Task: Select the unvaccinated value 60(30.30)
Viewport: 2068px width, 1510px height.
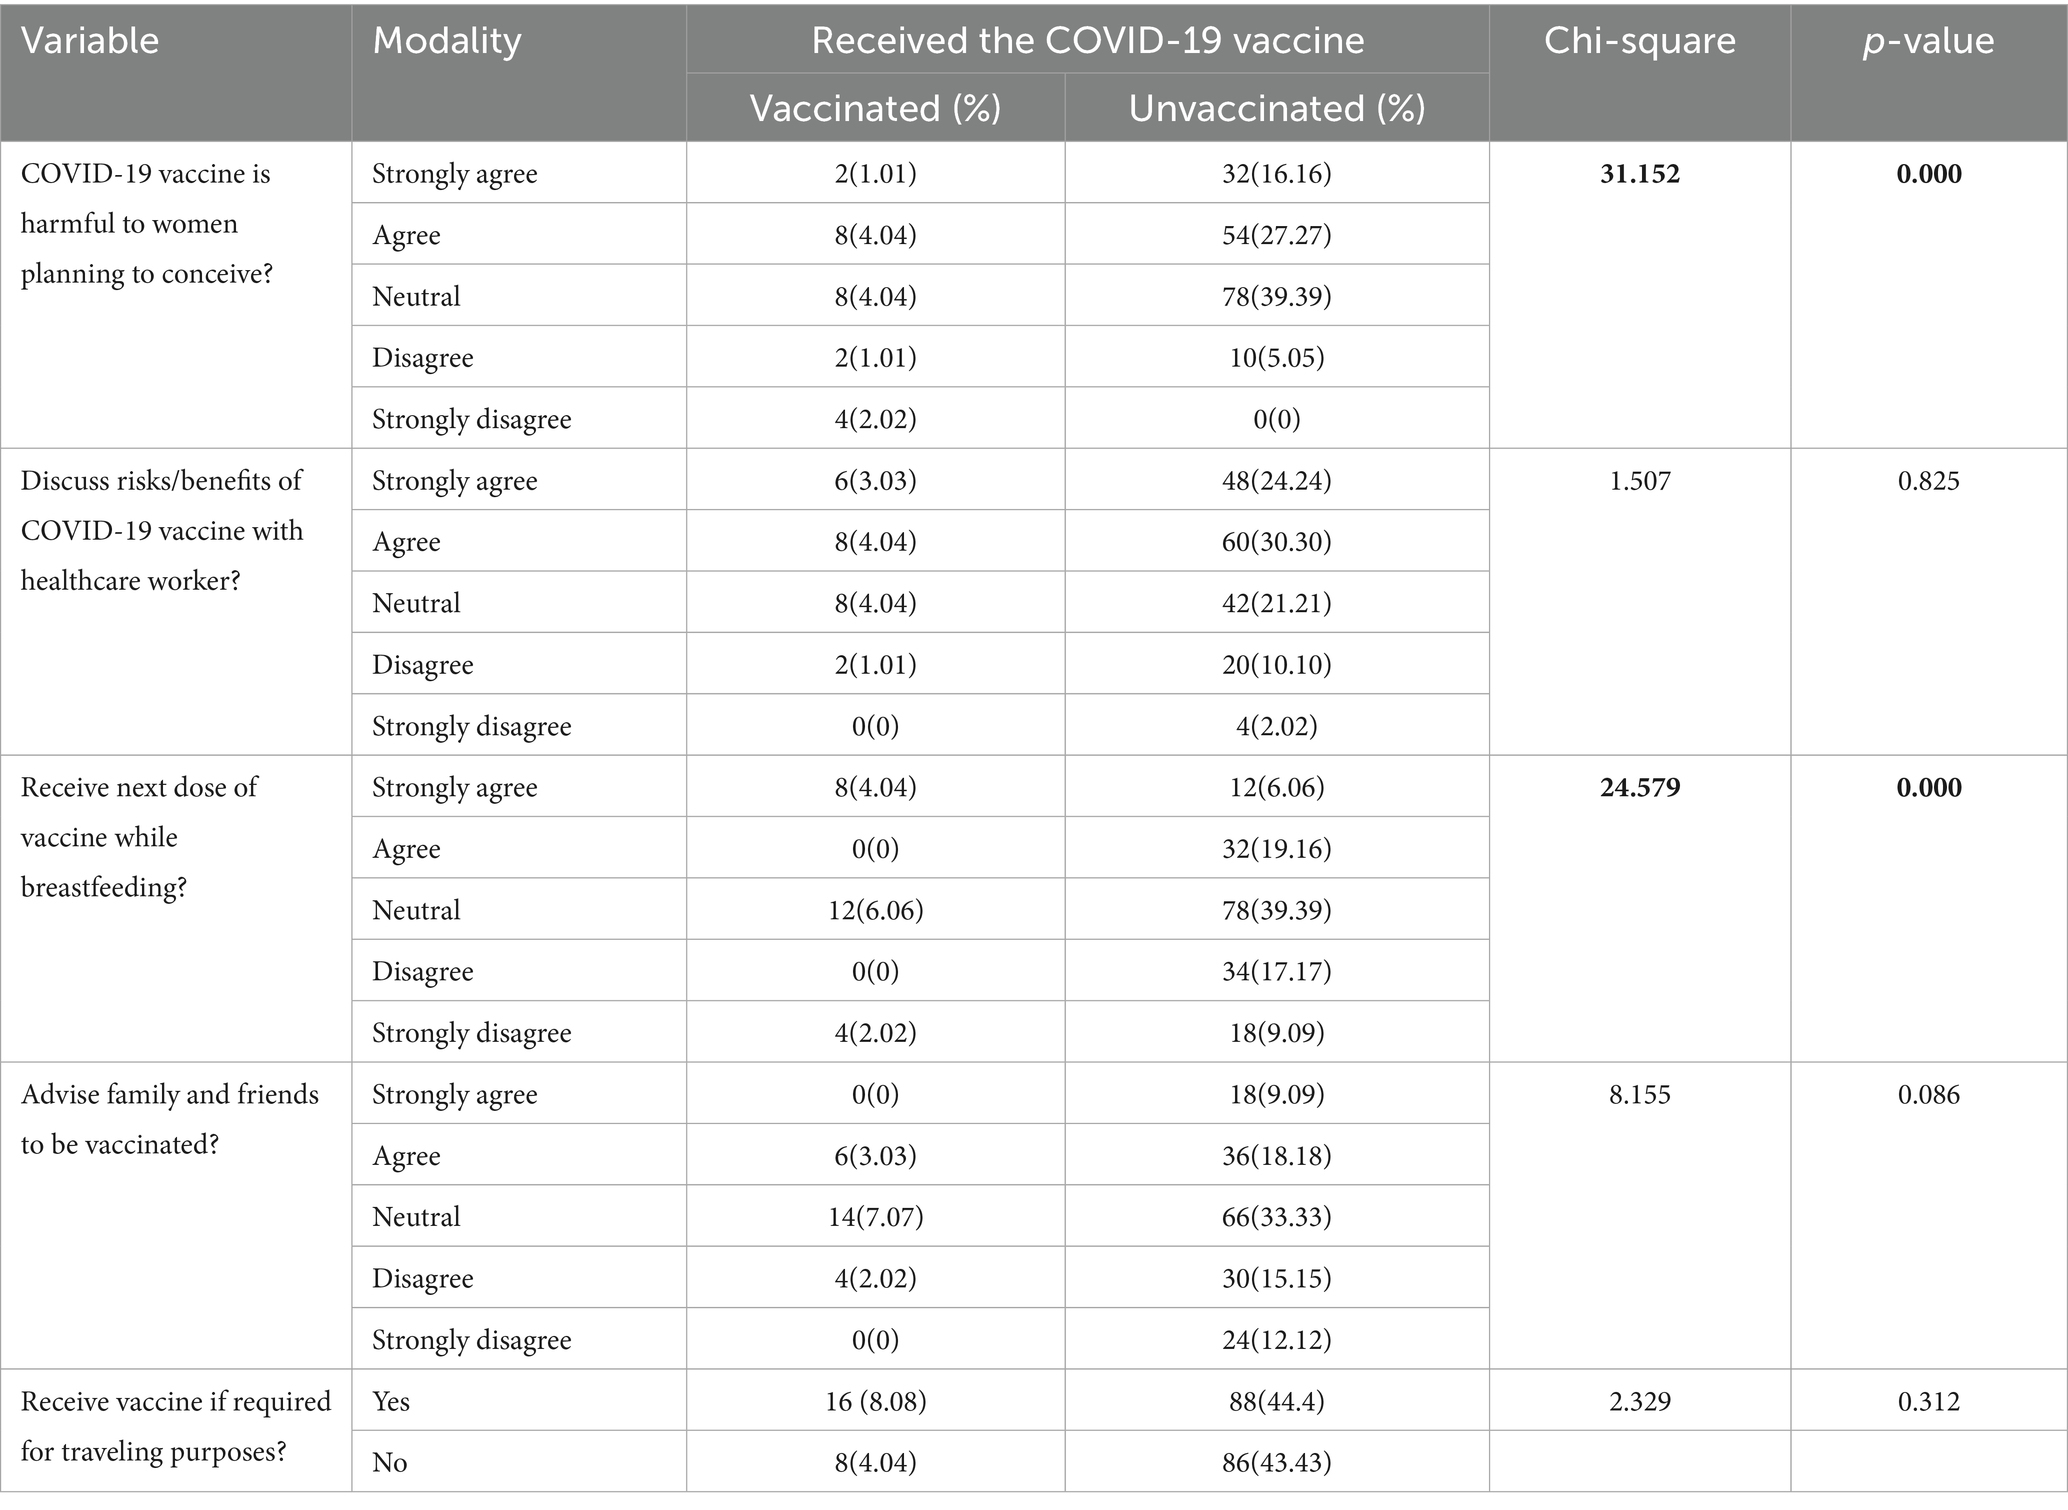Action: point(1276,542)
